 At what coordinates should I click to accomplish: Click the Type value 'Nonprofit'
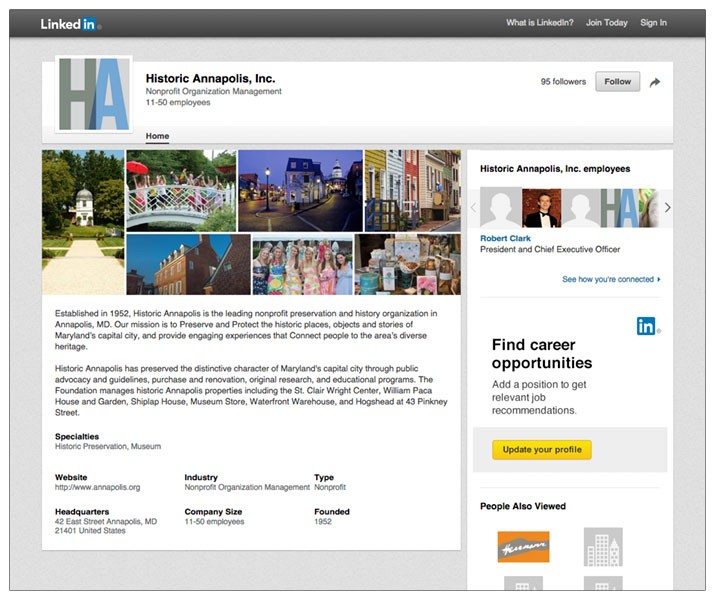tap(330, 487)
